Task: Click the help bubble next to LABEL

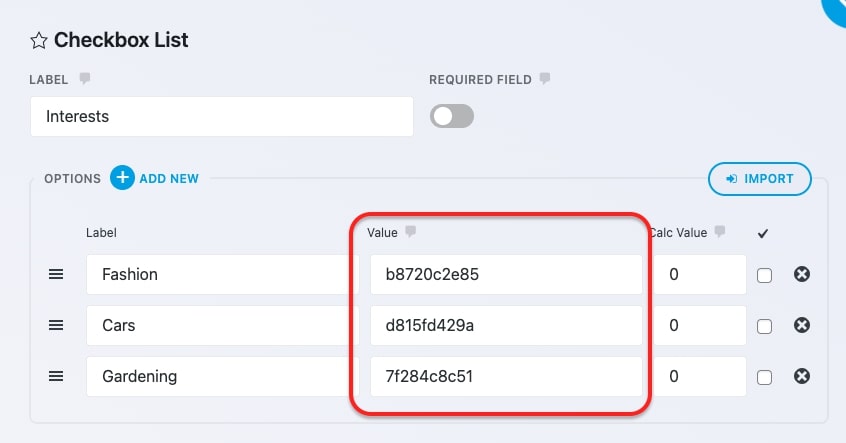Action: click(85, 79)
